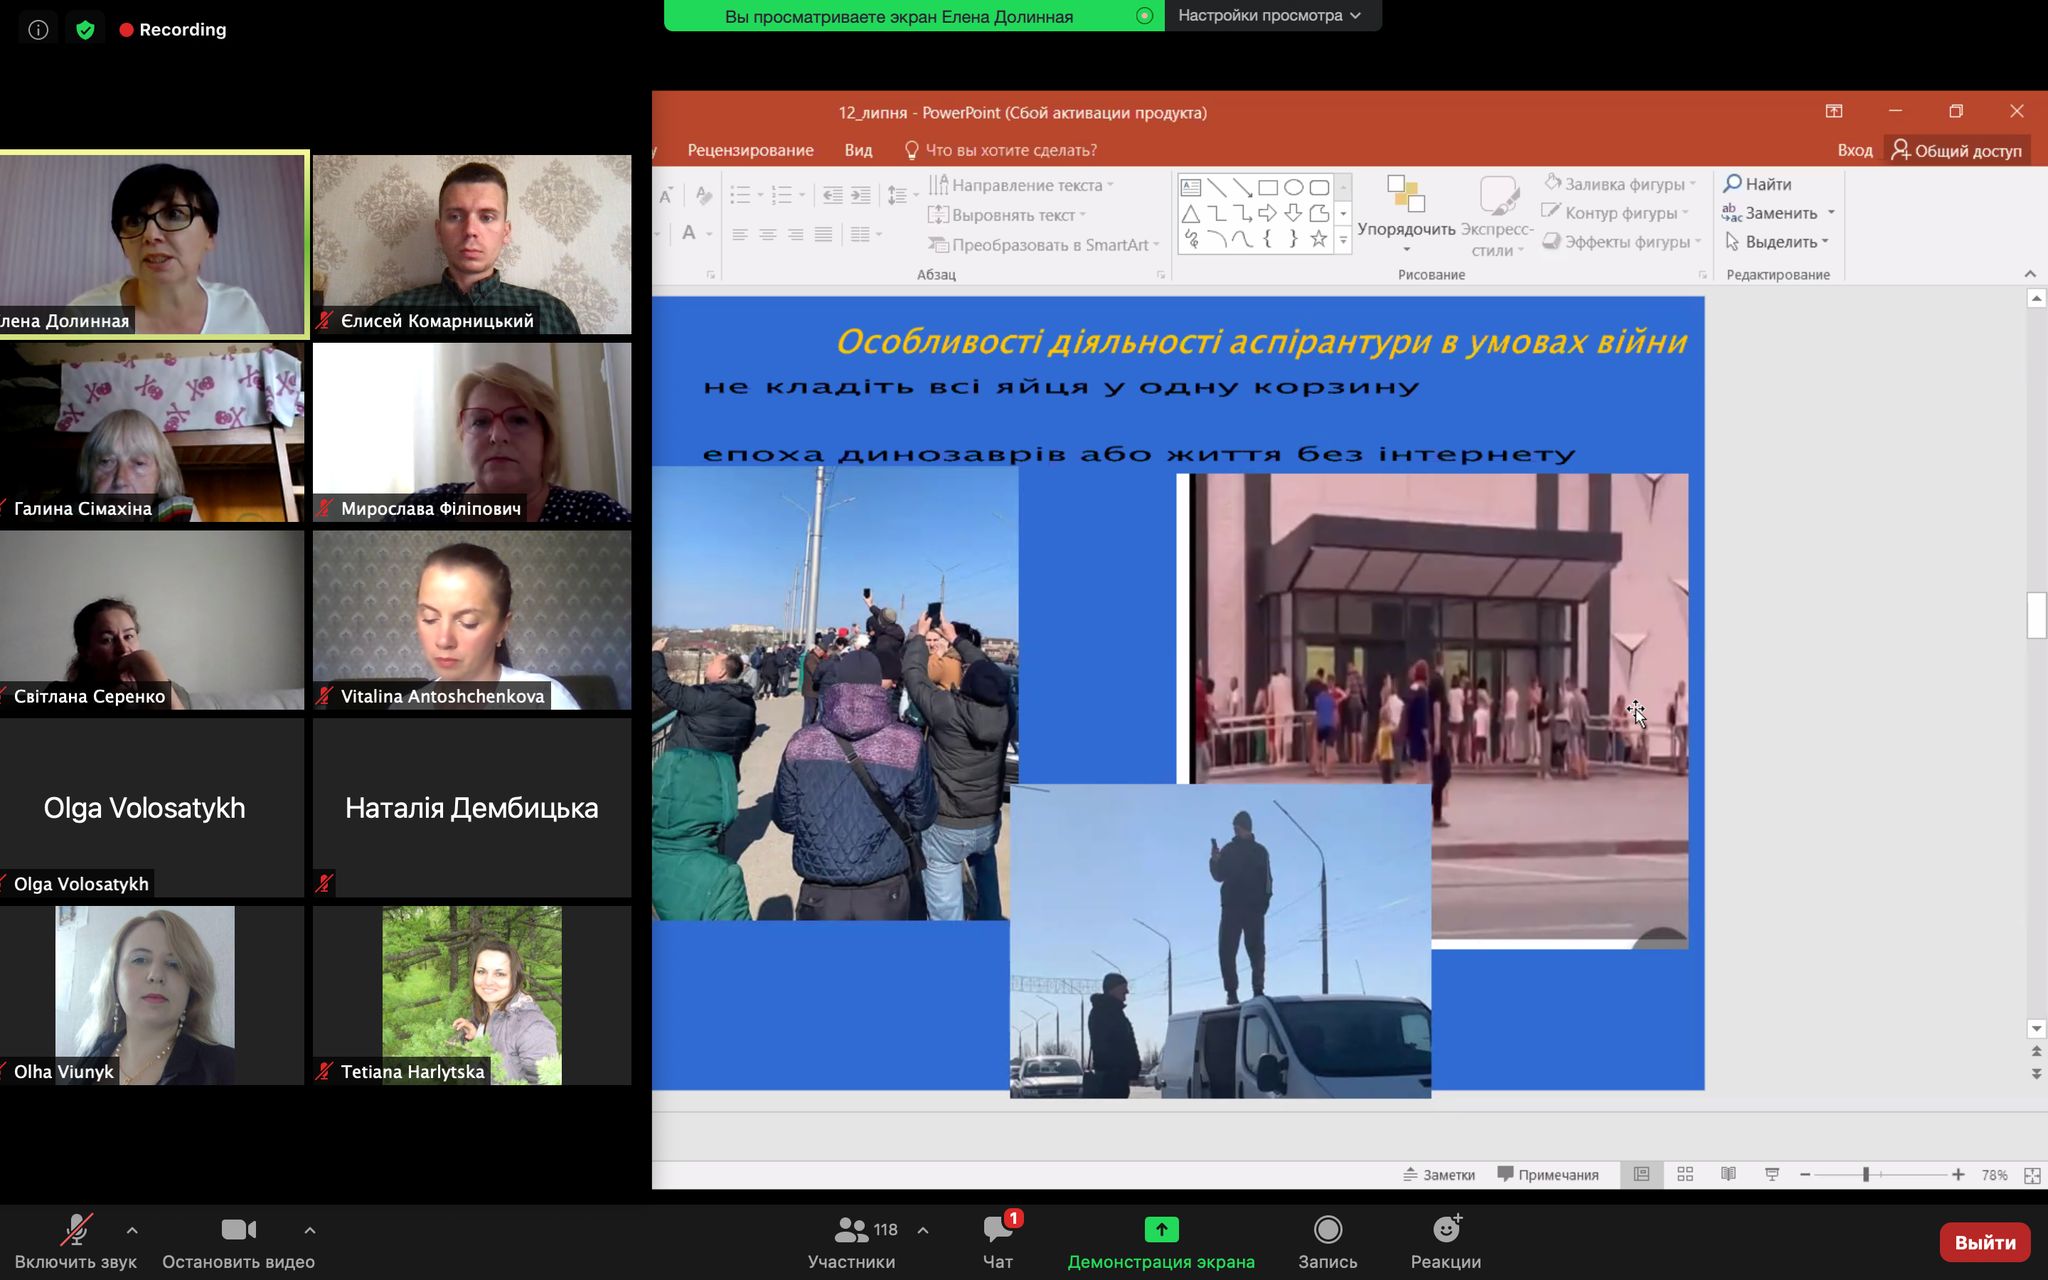This screenshot has height=1280, width=2048.
Task: Click the green Share Screen icon
Action: (x=1160, y=1229)
